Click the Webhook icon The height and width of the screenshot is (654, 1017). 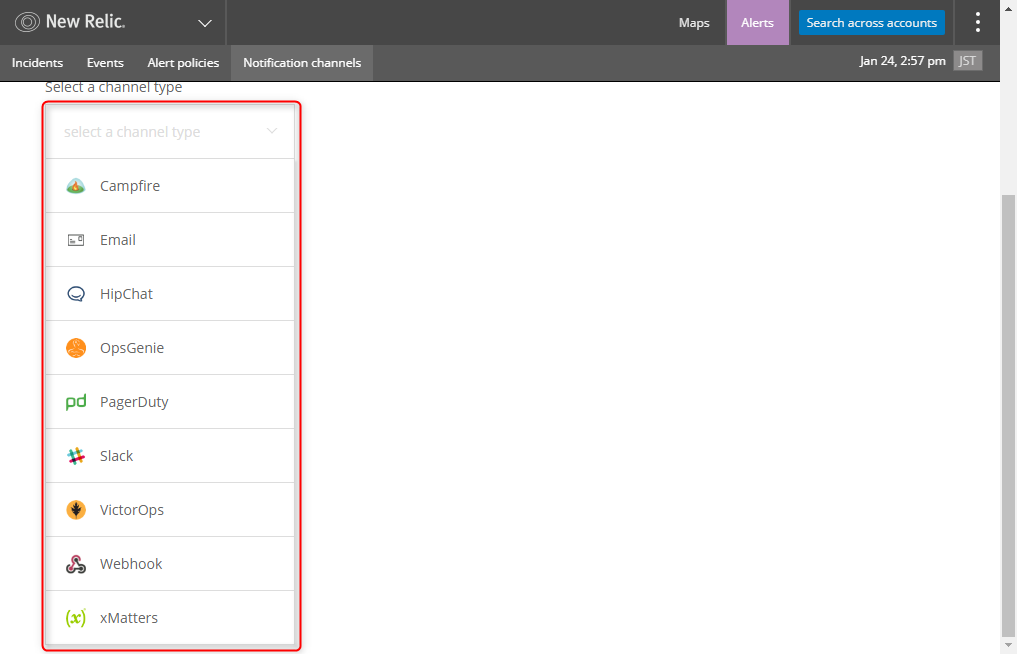point(76,564)
